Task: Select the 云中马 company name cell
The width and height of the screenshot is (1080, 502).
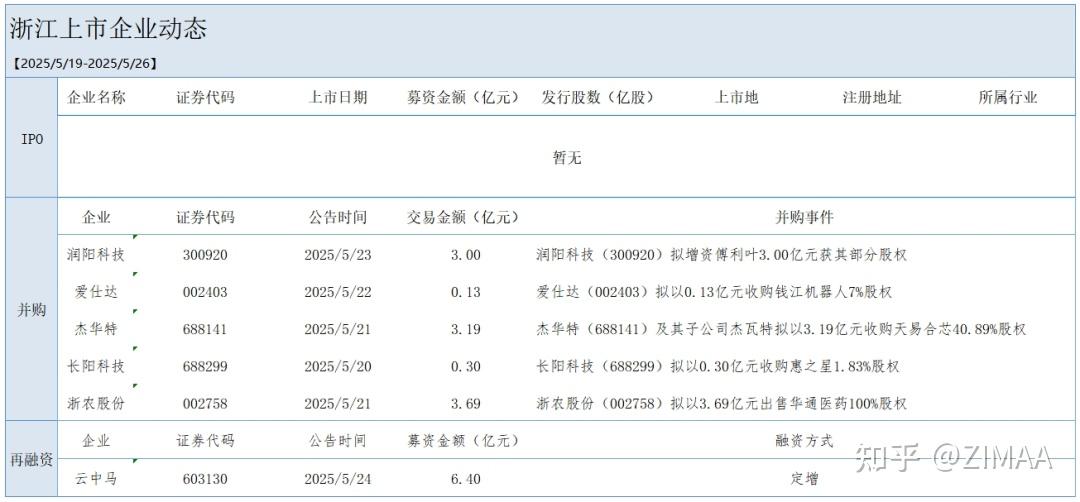Action: 96,479
